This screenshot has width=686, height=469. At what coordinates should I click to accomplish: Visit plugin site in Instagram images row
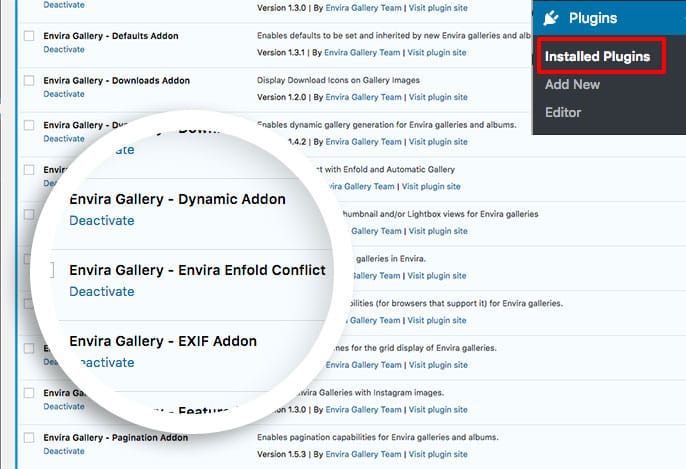[x=437, y=410]
